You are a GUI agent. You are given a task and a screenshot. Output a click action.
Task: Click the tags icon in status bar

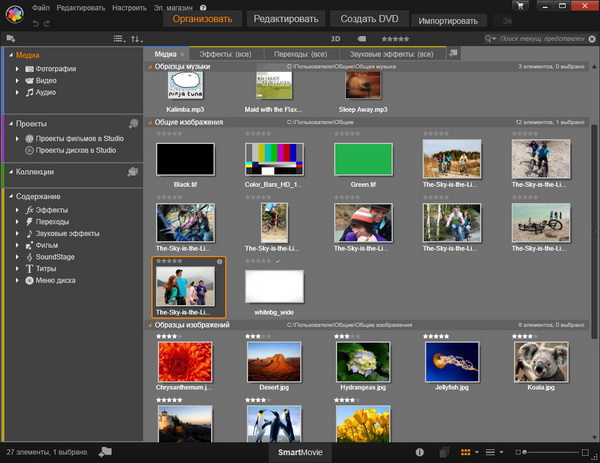click(104, 453)
